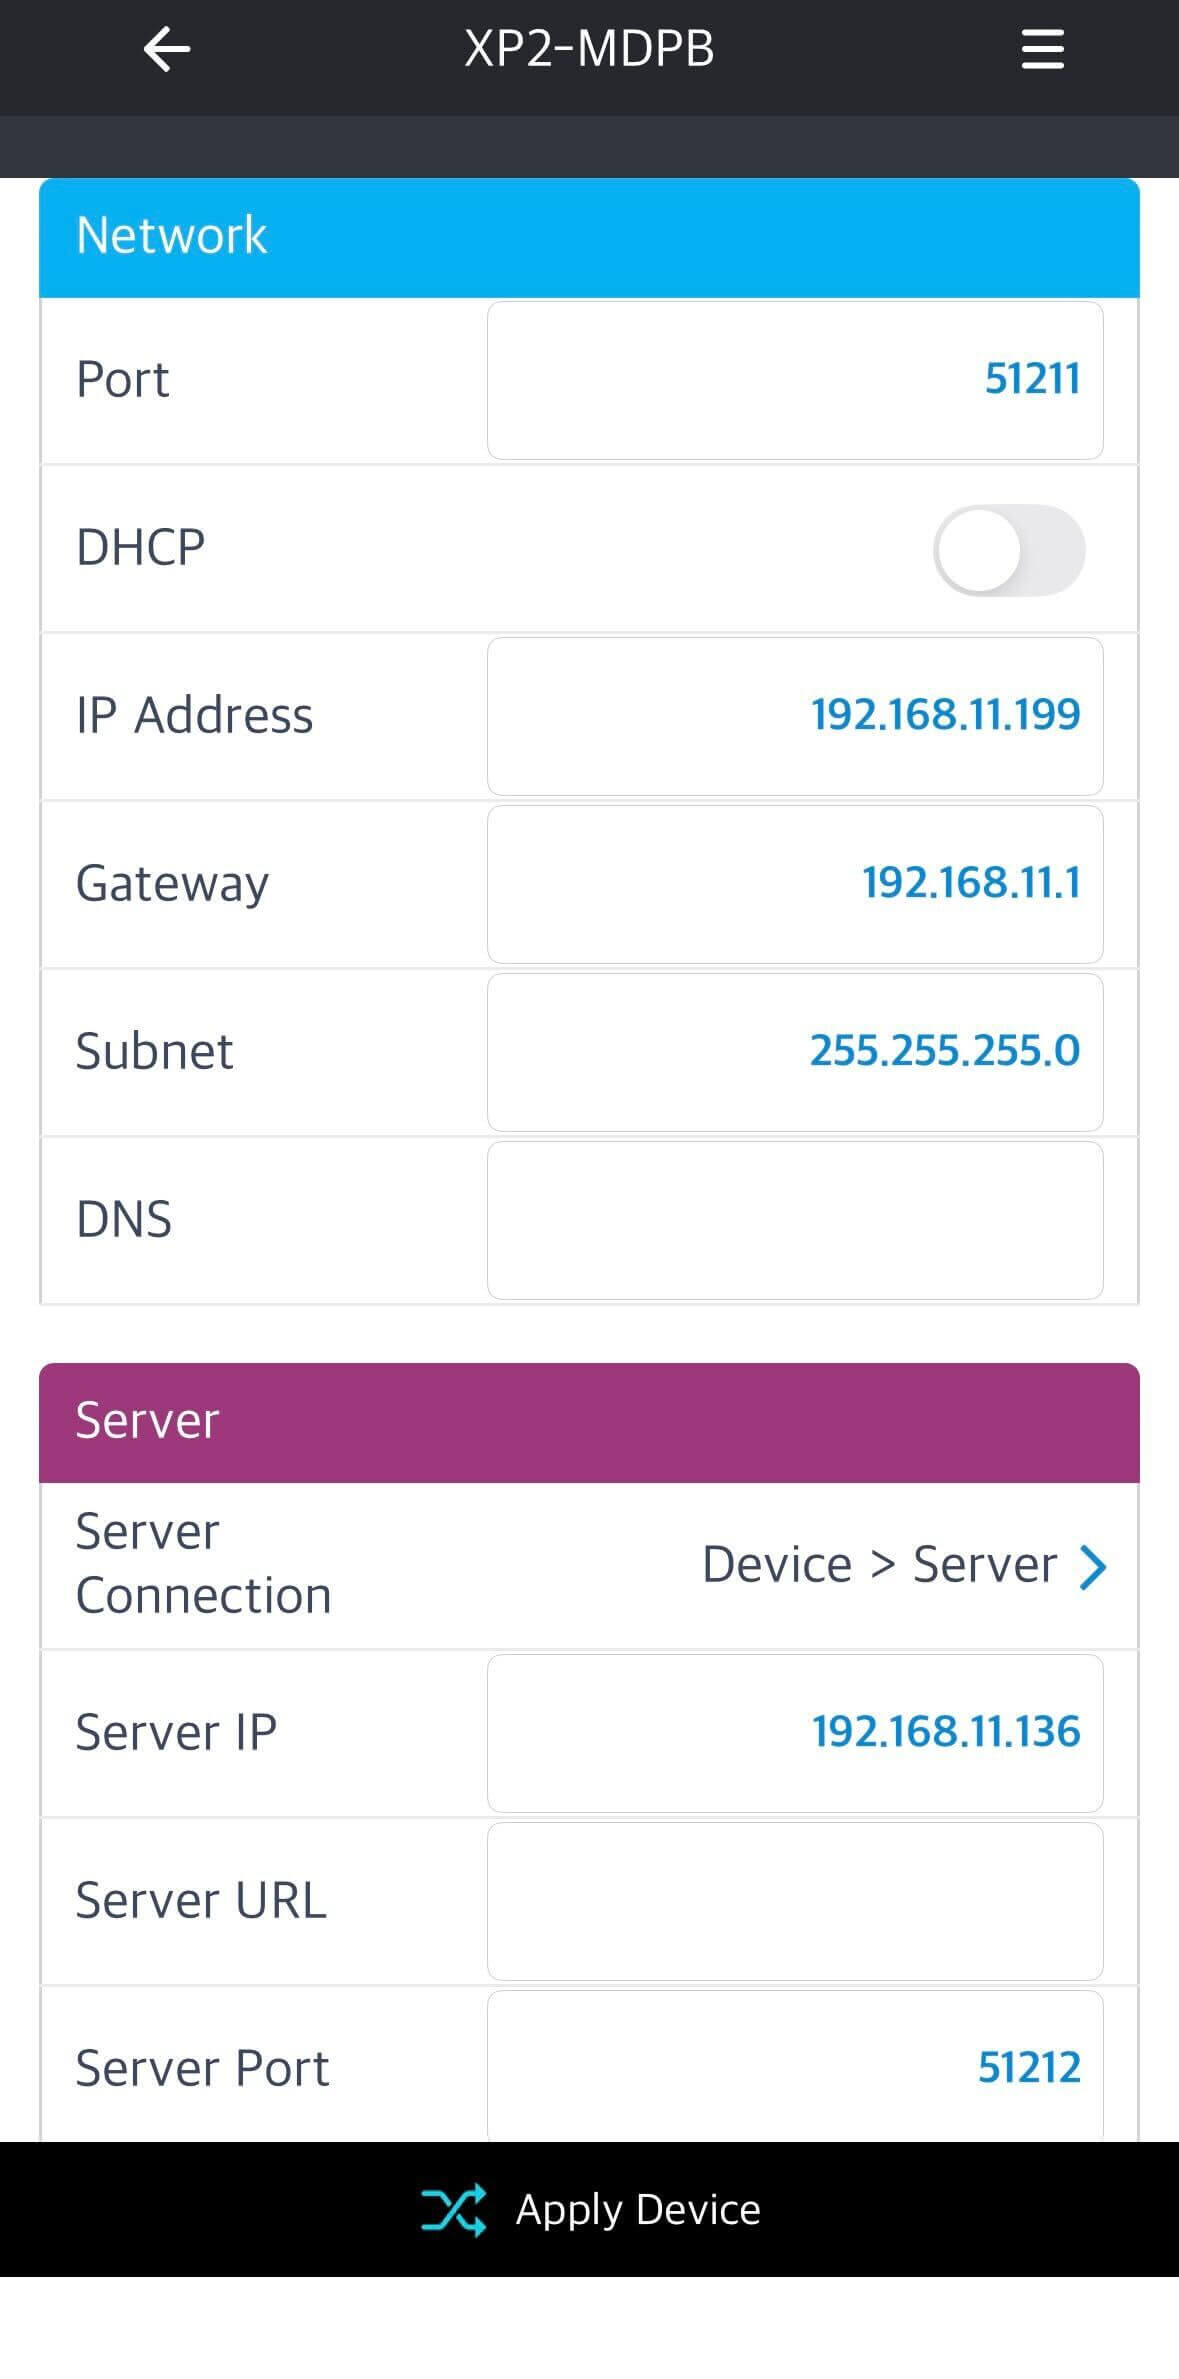Tap the back arrow icon
The image size is (1179, 2379).
[x=167, y=50]
